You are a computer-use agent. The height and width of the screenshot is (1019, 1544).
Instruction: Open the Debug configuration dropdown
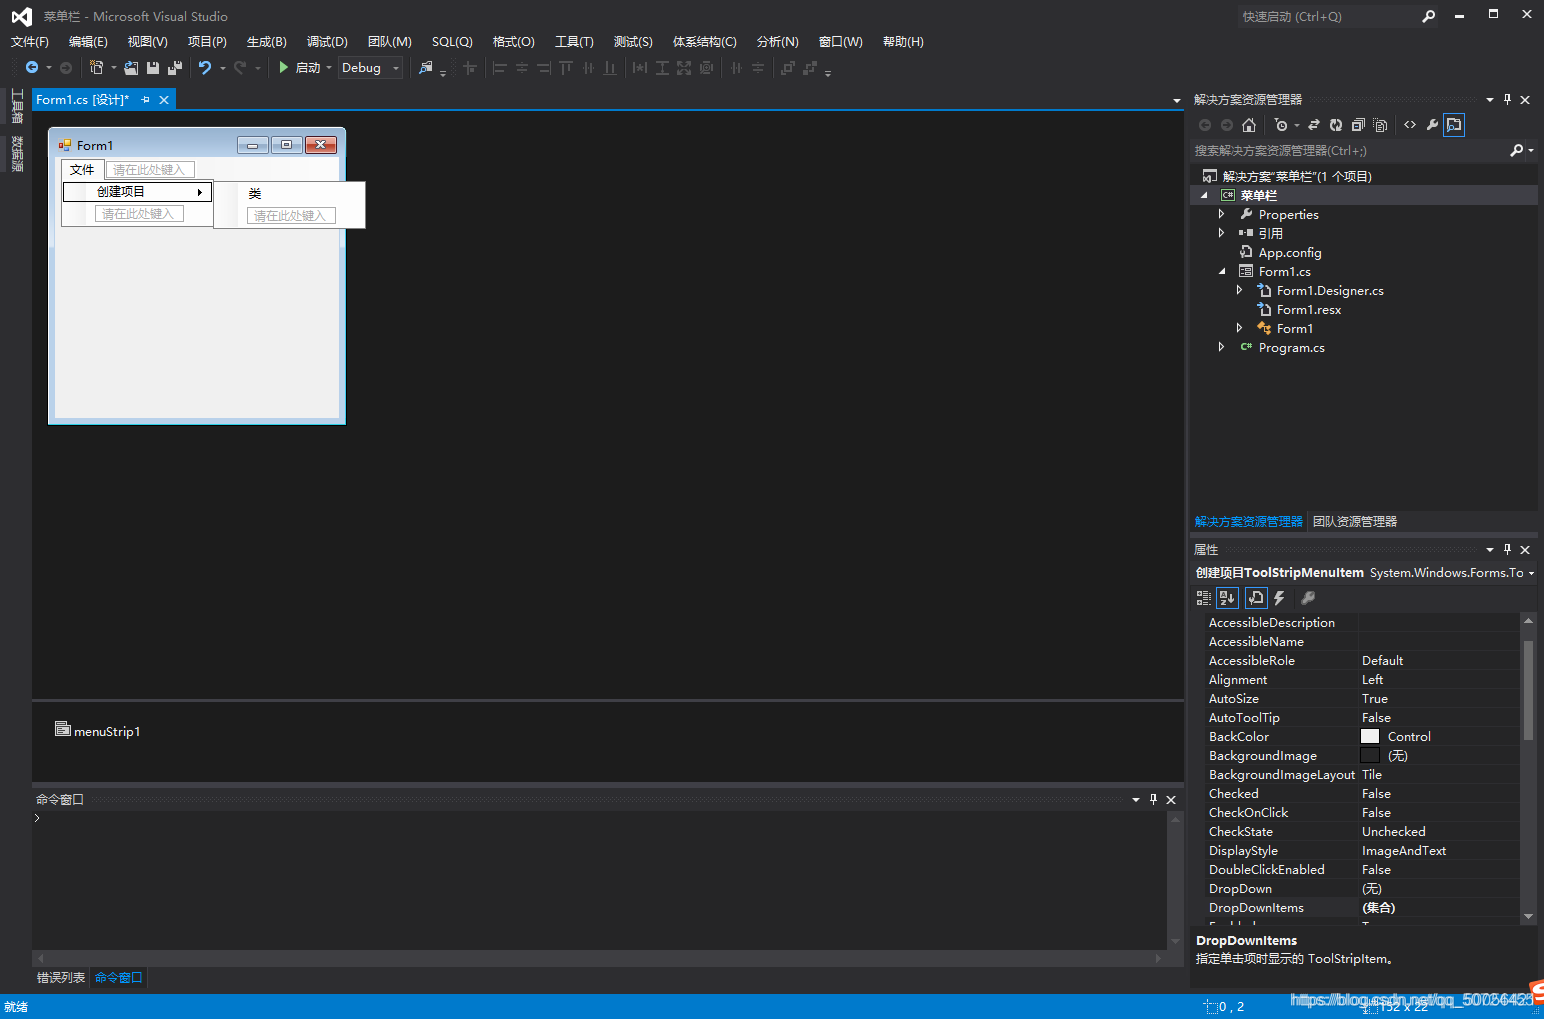[x=396, y=68]
